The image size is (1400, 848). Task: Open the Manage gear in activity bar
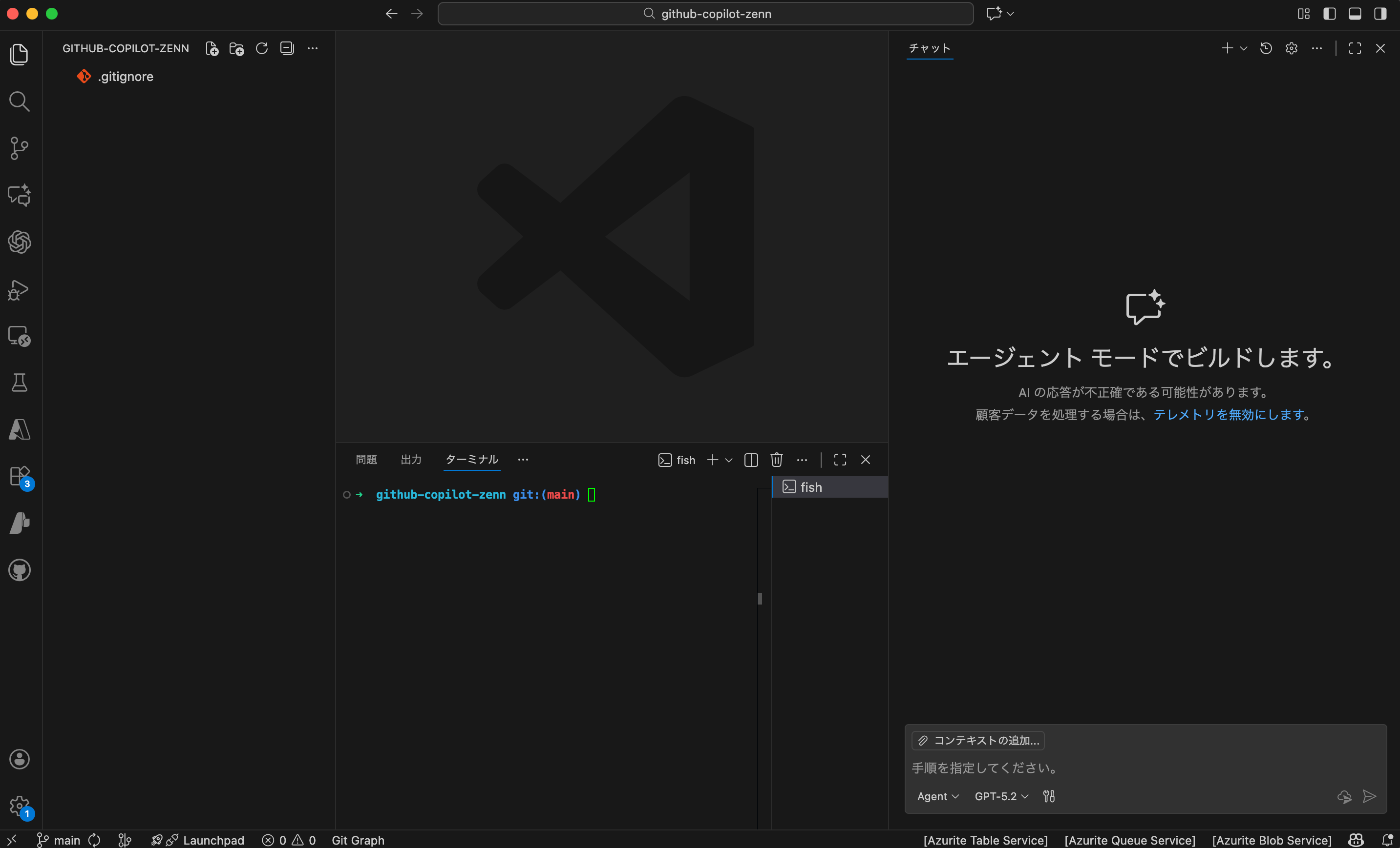point(19,806)
